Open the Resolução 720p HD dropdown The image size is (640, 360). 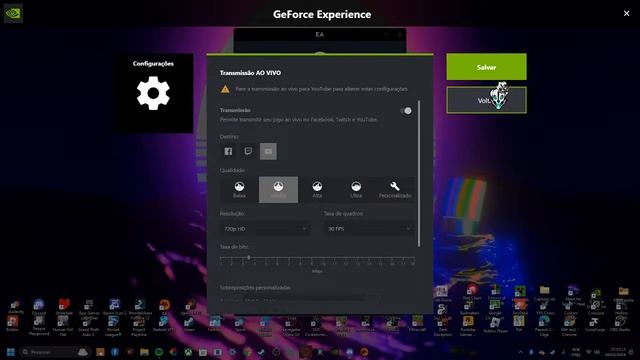click(x=264, y=229)
